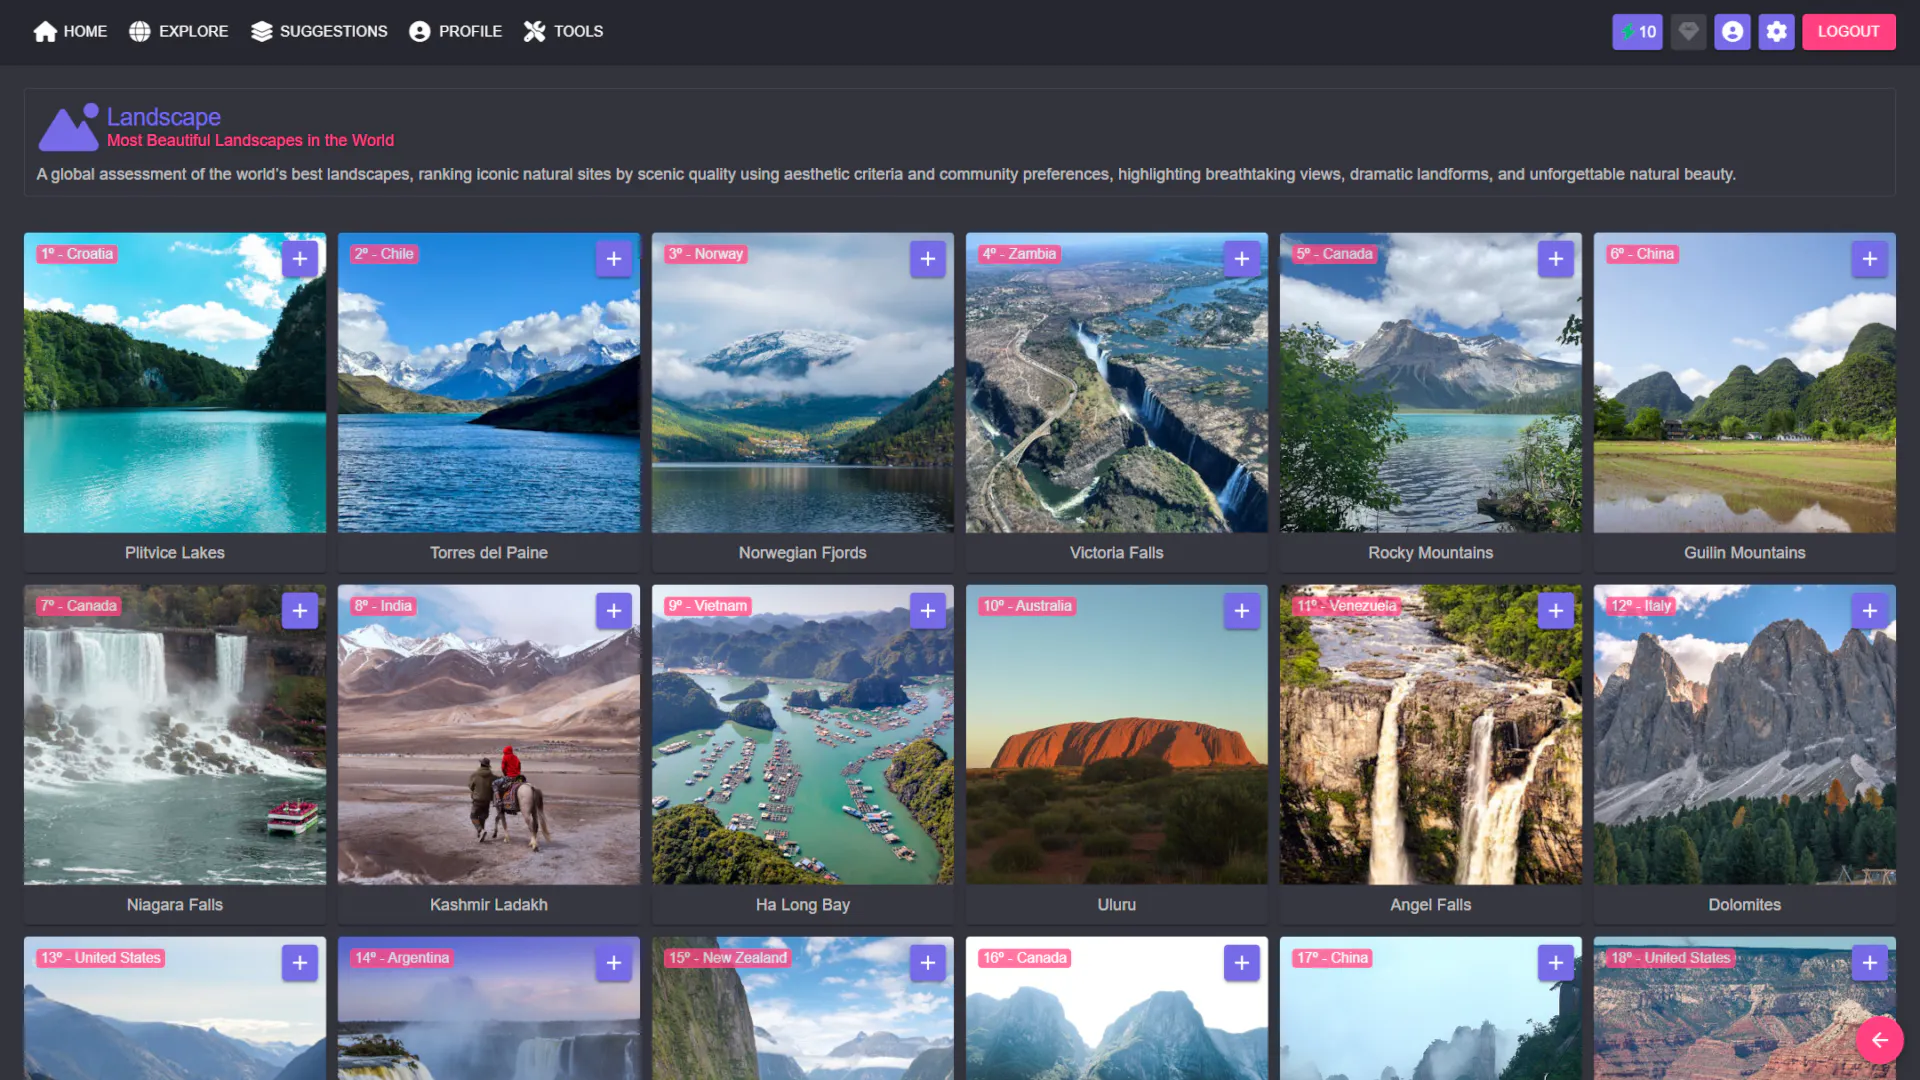Click the '8º - India' rank badge

click(x=383, y=606)
